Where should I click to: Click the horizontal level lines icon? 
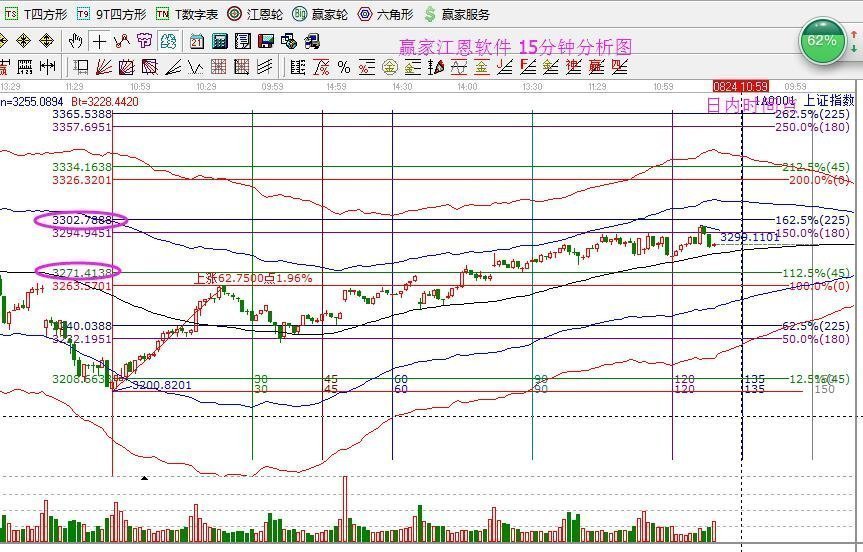[298, 67]
